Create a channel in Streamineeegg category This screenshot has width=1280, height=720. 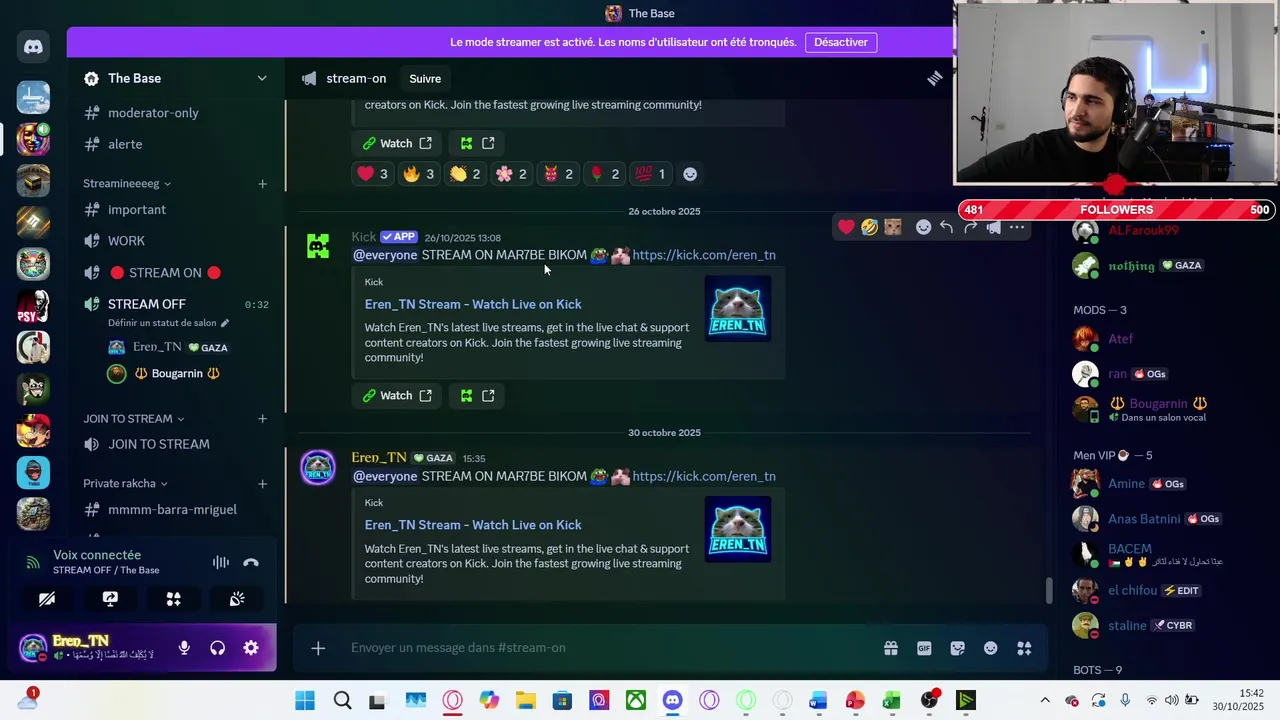(x=262, y=184)
